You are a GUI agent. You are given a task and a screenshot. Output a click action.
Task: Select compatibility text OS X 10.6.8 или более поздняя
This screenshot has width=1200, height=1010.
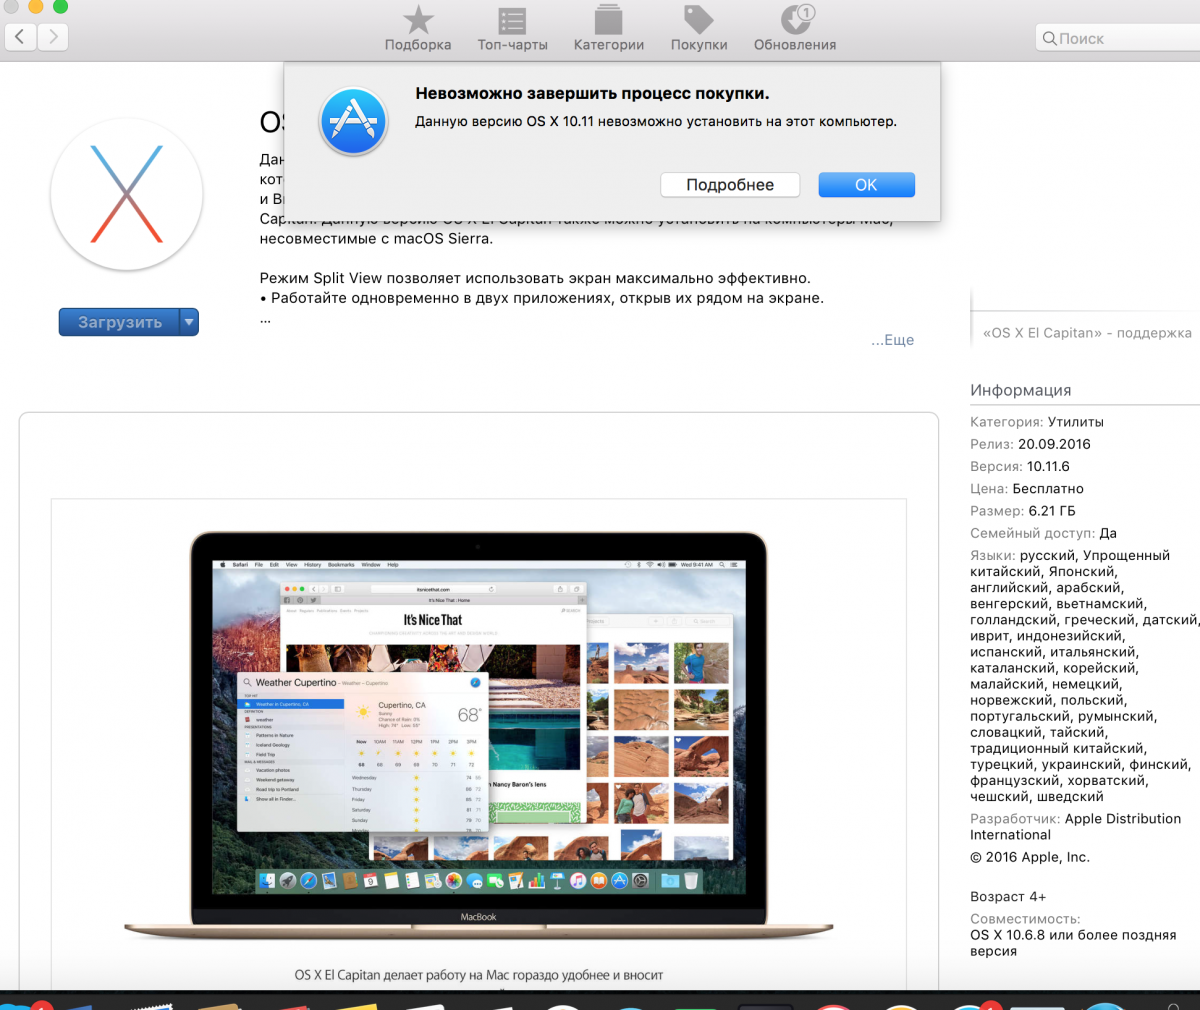point(1073,943)
